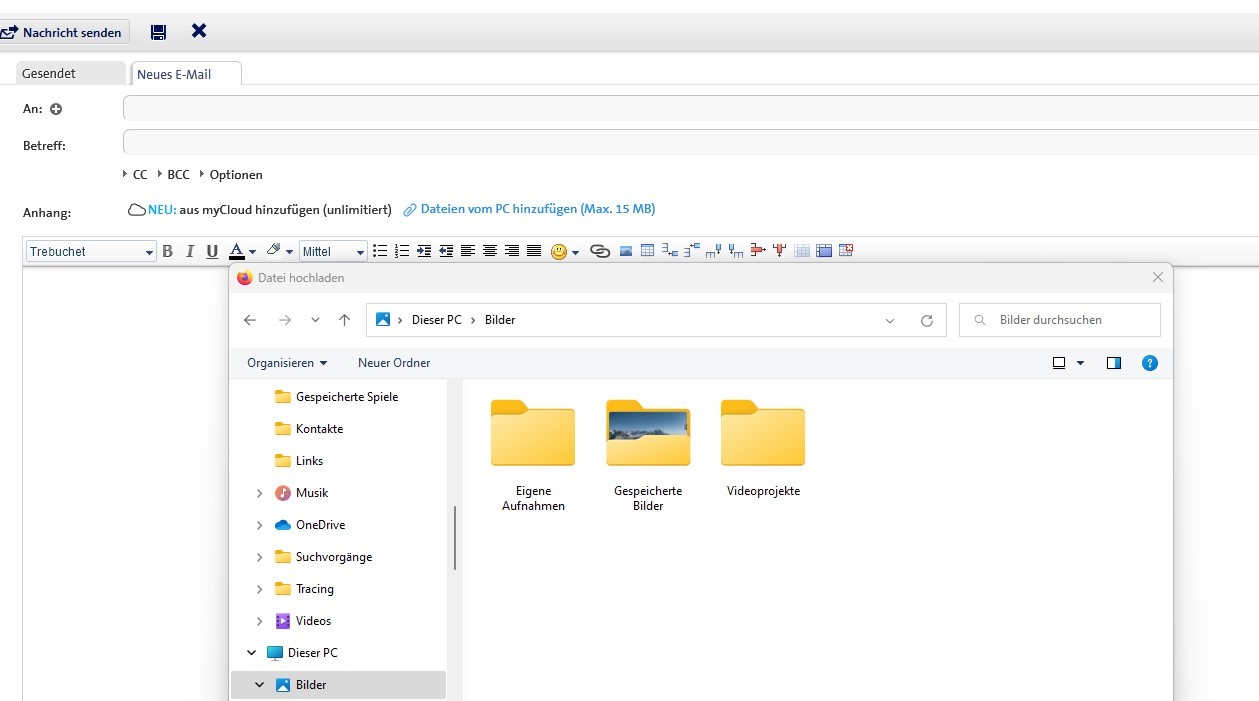Open the smiley emoji picker
Viewport: 1259px width, 701px height.
(x=559, y=251)
